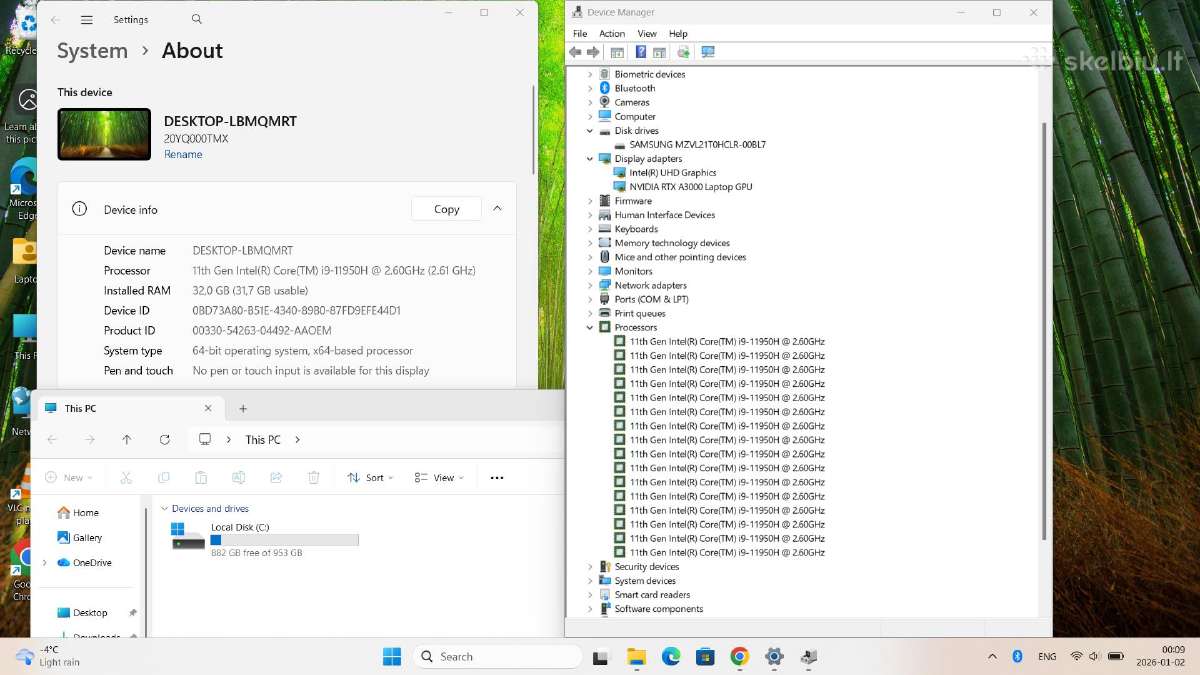Click the Settings search magnifier icon
The height and width of the screenshot is (675, 1200).
[x=197, y=19]
